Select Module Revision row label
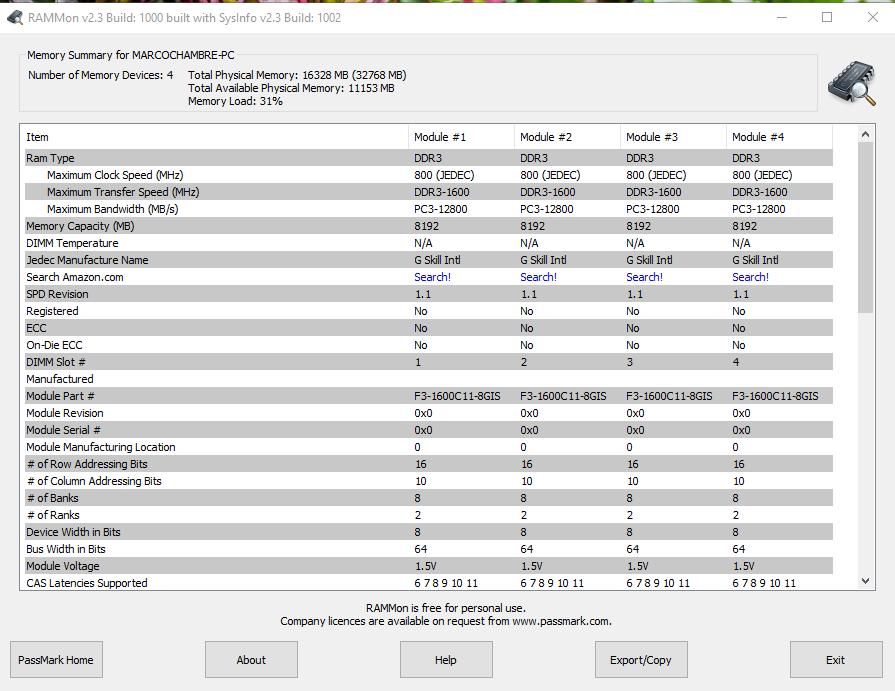Viewport: 895px width, 691px height. click(x=64, y=413)
